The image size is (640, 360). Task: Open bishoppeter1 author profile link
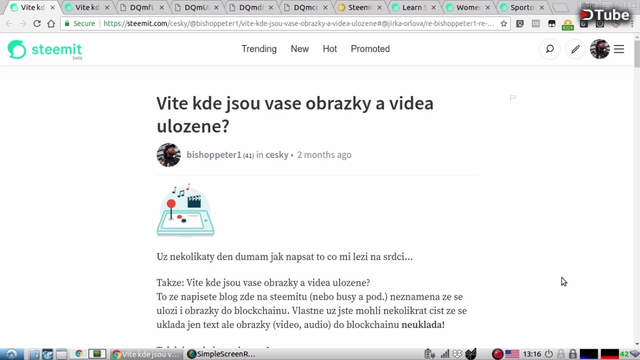coord(213,155)
